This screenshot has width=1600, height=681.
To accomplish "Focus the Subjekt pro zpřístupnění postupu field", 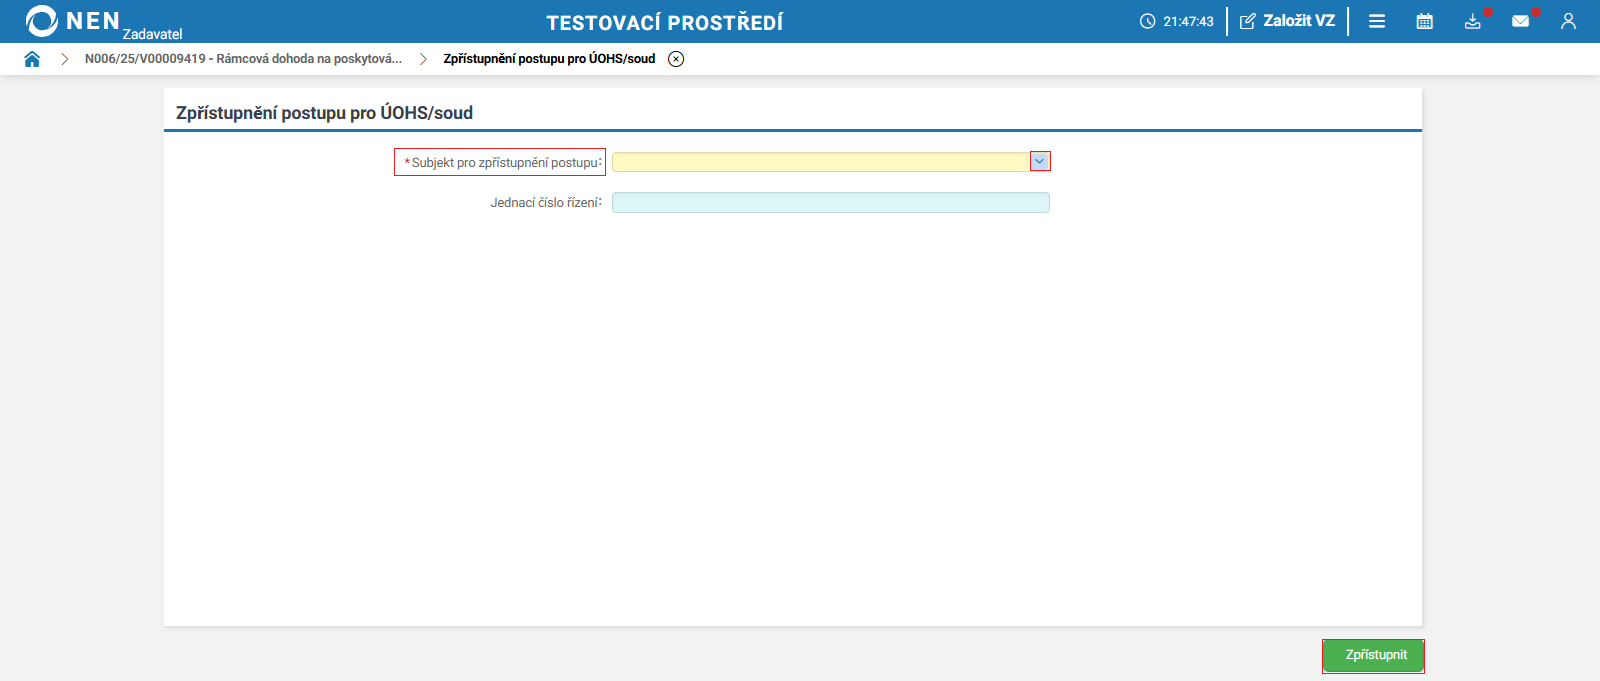I will click(821, 162).
